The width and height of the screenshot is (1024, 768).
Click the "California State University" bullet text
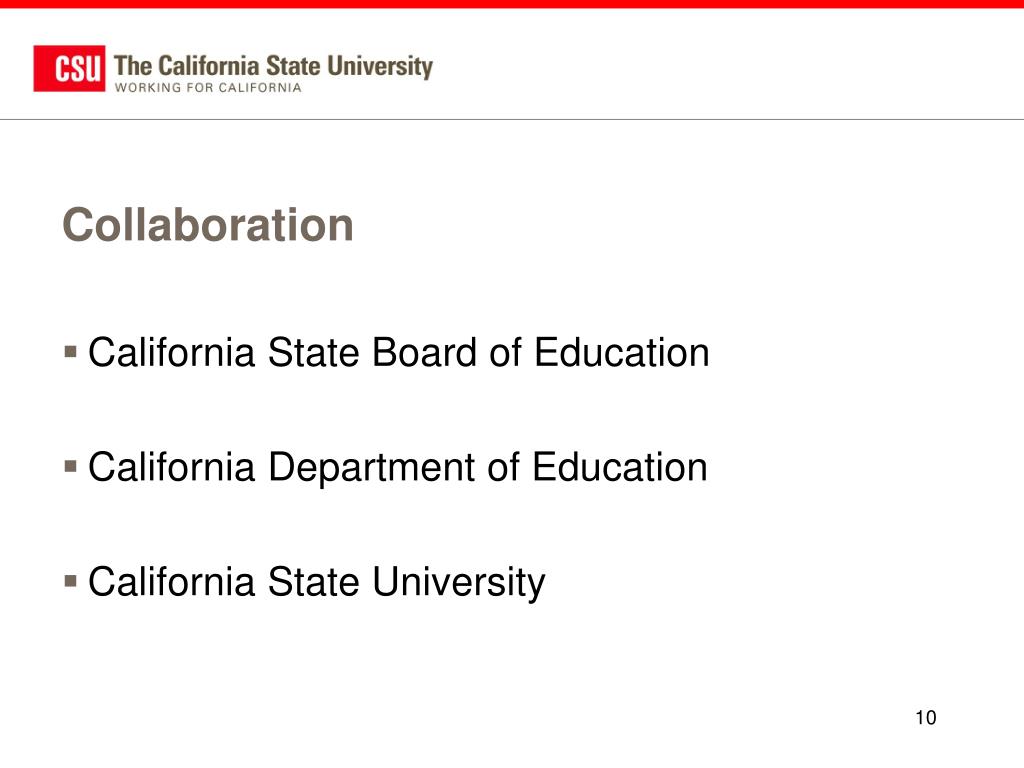[x=316, y=583]
